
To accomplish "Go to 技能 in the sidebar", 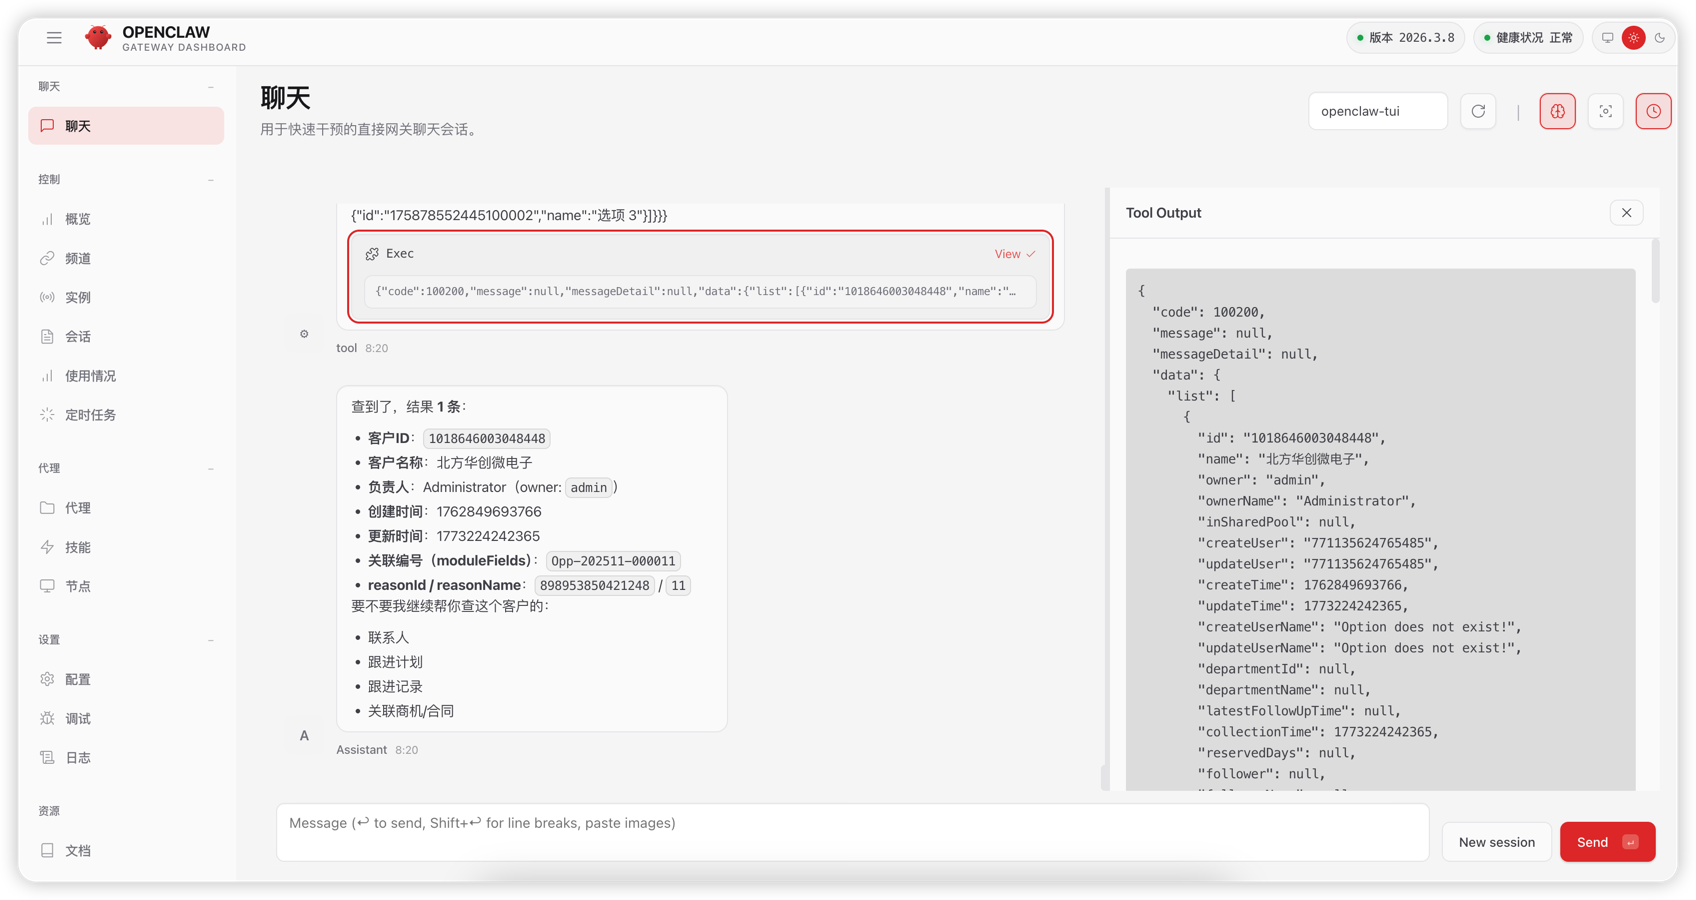I will click(x=77, y=547).
